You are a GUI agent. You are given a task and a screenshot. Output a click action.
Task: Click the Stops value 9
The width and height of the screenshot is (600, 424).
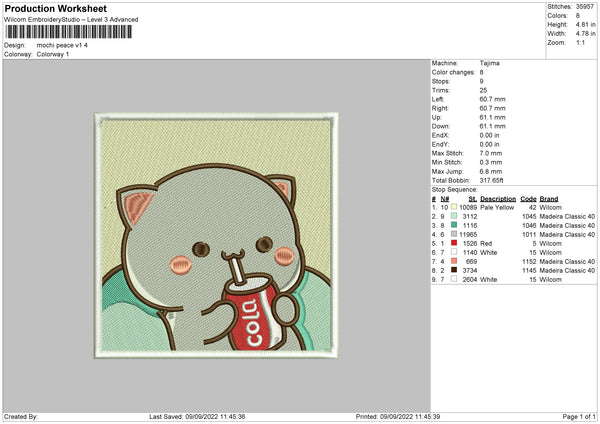(x=481, y=81)
